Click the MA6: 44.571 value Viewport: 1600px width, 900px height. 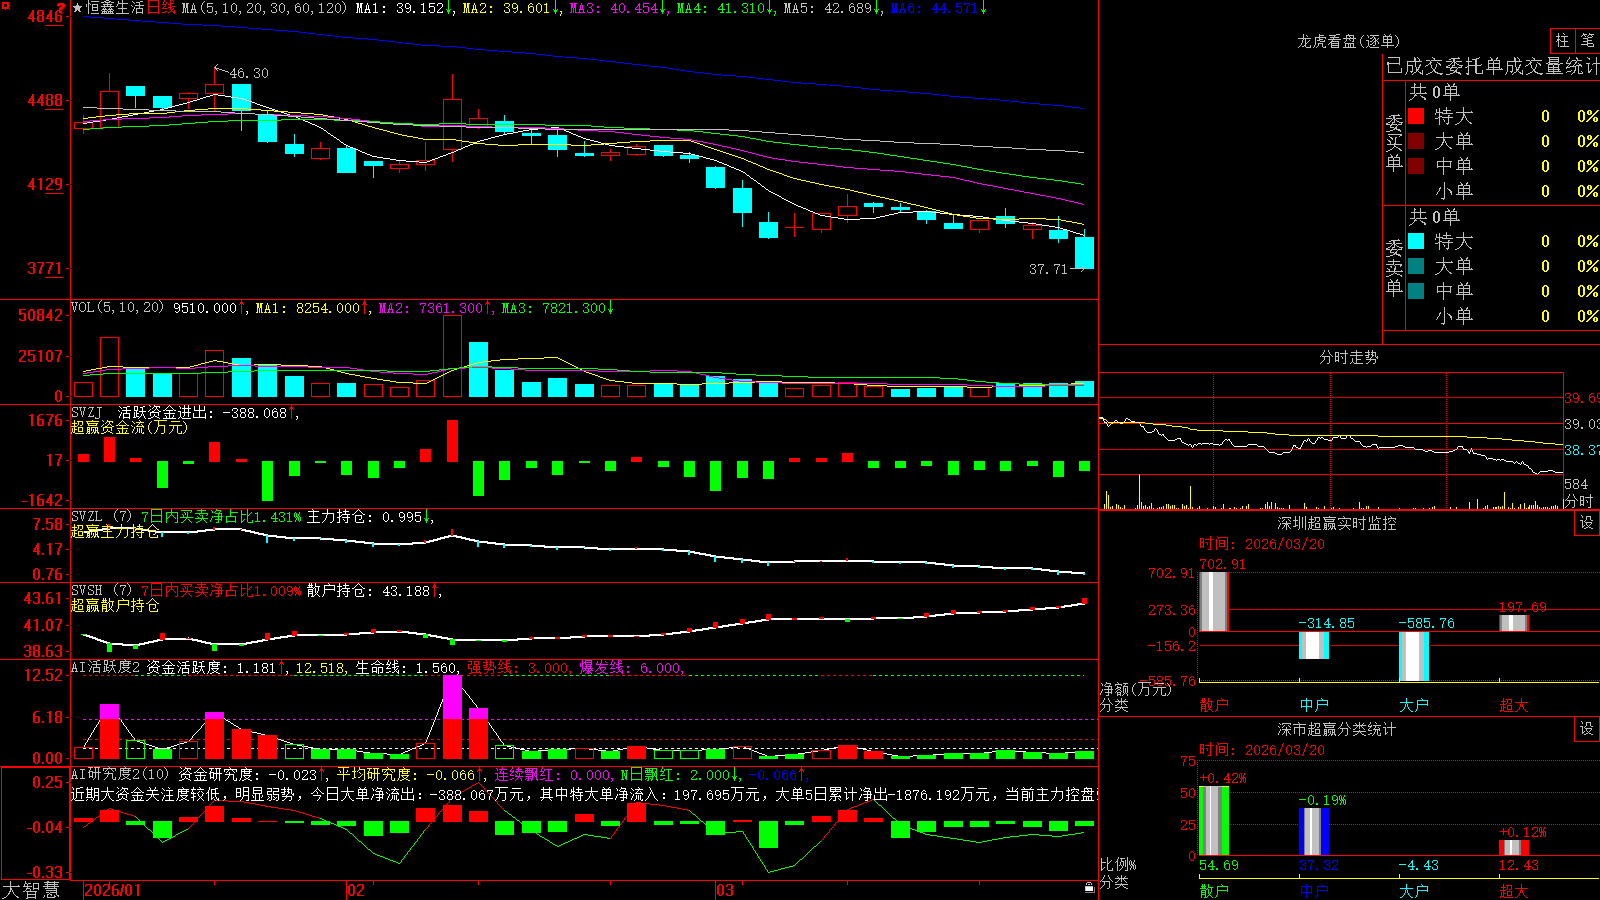tap(938, 8)
